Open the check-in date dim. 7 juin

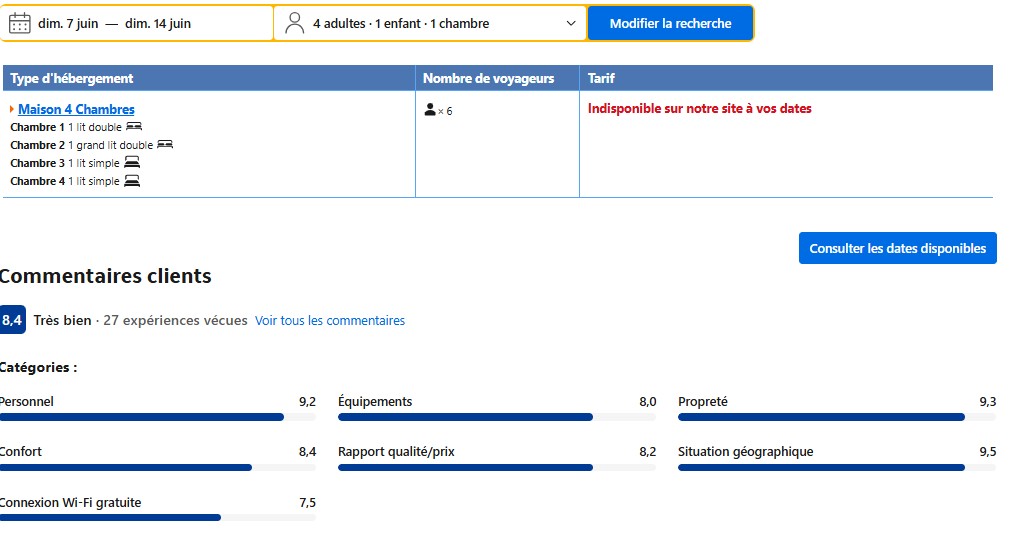[x=68, y=23]
